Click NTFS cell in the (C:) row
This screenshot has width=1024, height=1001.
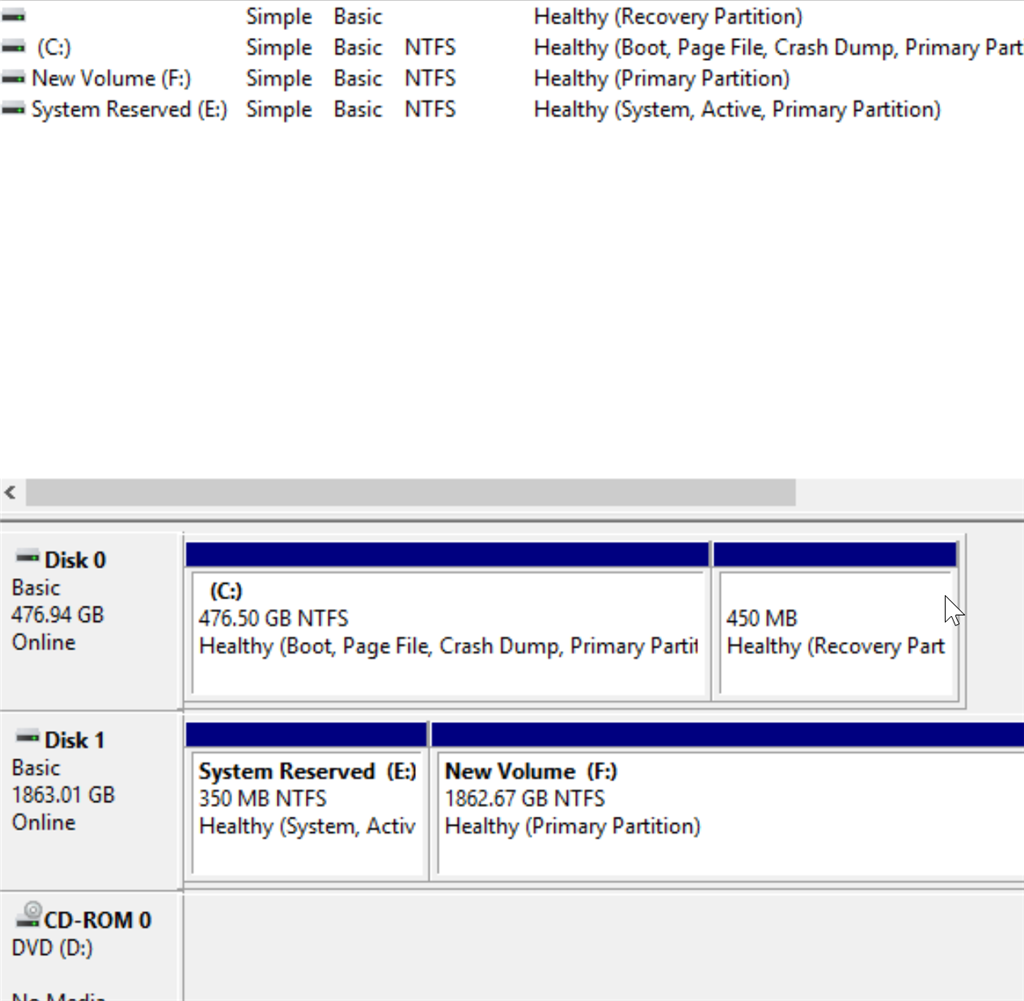point(430,47)
